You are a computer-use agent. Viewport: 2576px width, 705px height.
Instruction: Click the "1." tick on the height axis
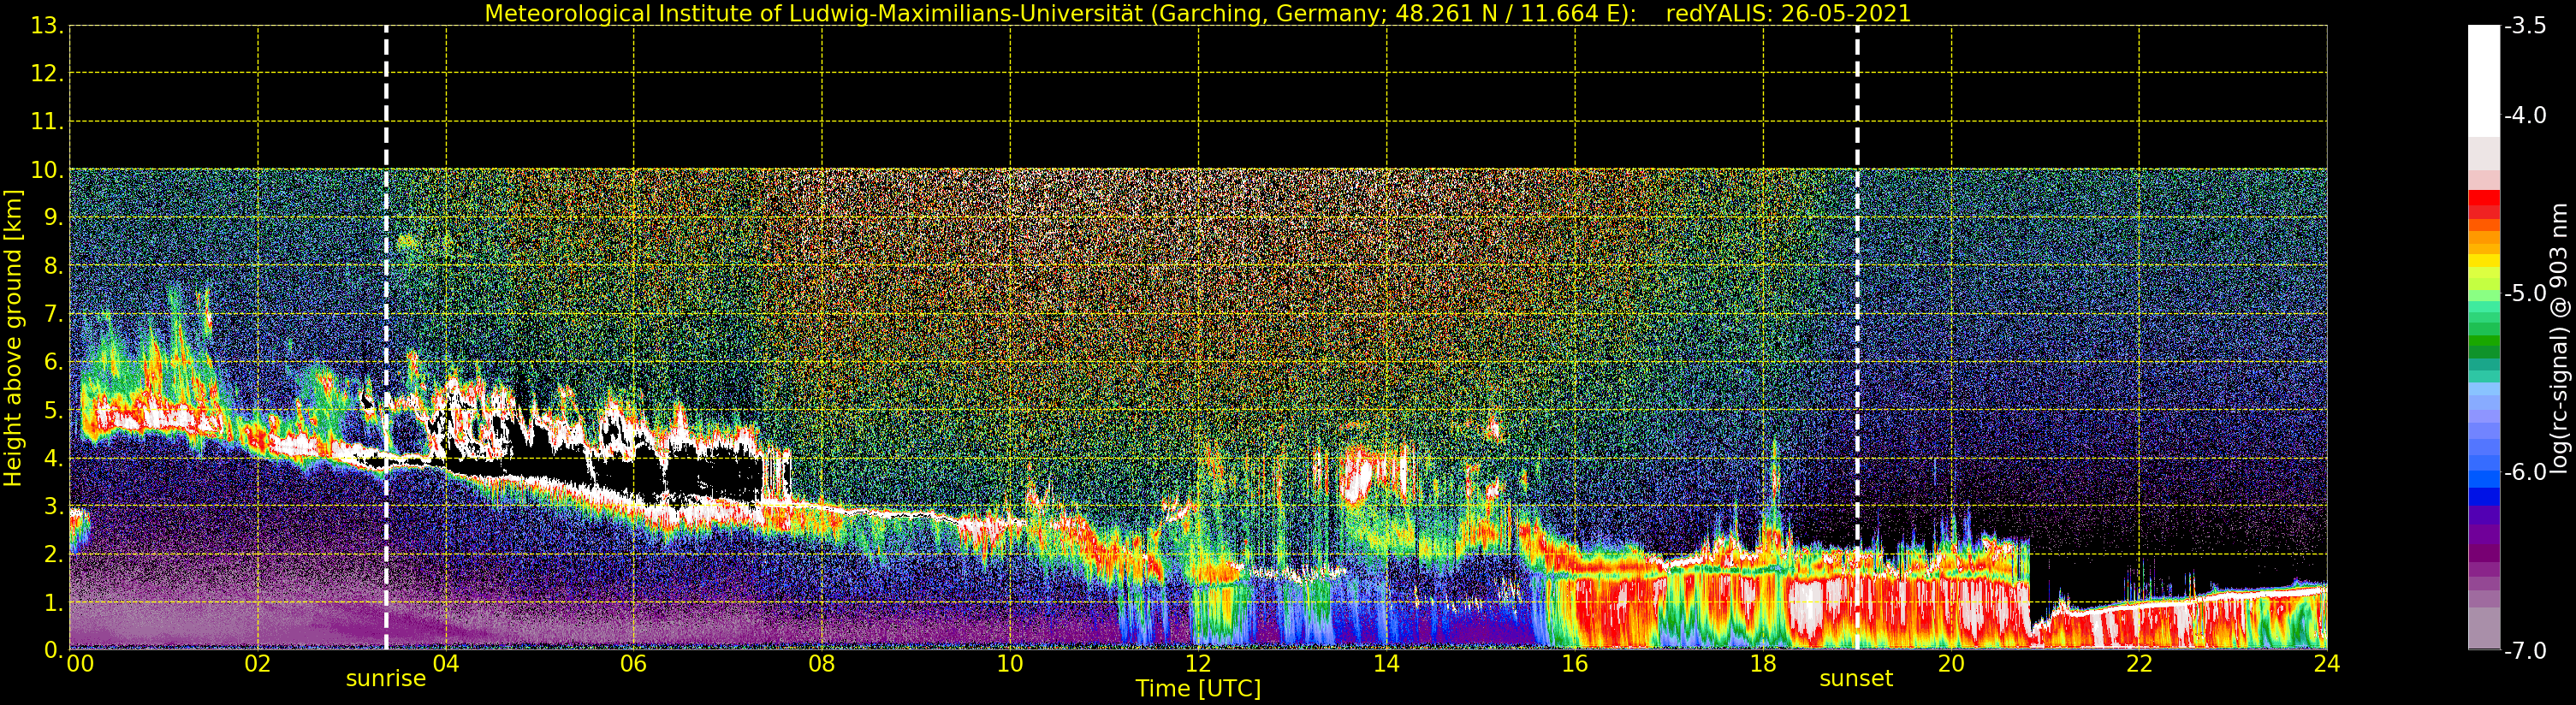pyautogui.click(x=54, y=602)
